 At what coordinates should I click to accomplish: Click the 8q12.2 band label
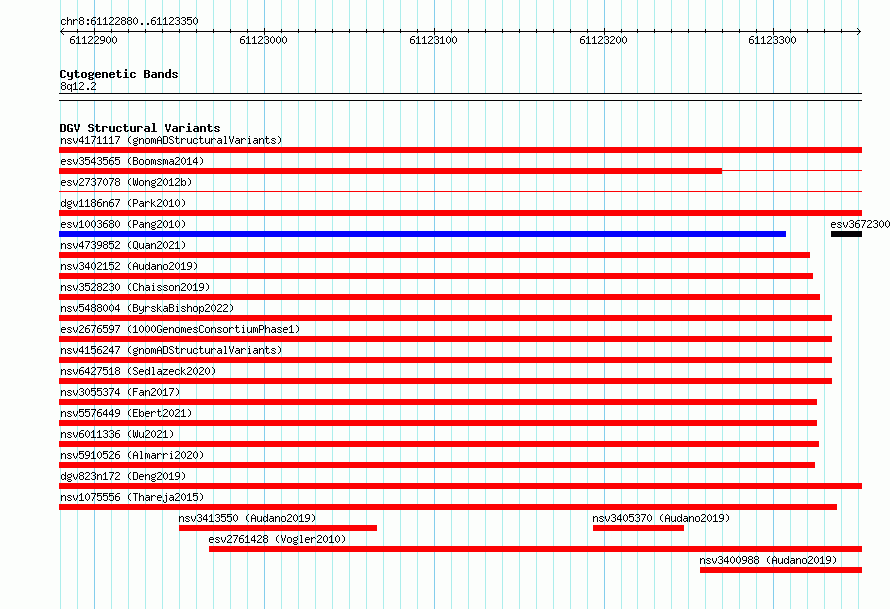coord(78,86)
